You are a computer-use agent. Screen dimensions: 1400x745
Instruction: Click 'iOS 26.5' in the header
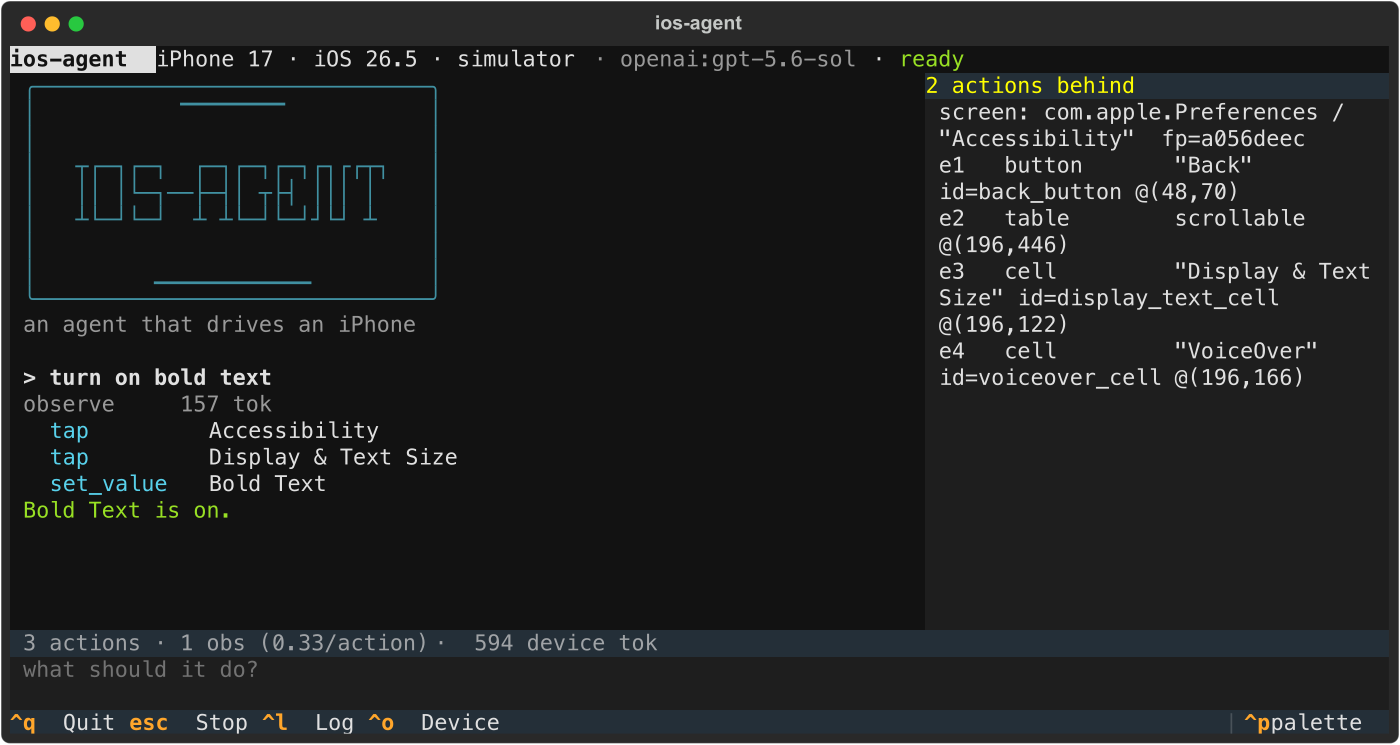click(x=365, y=59)
